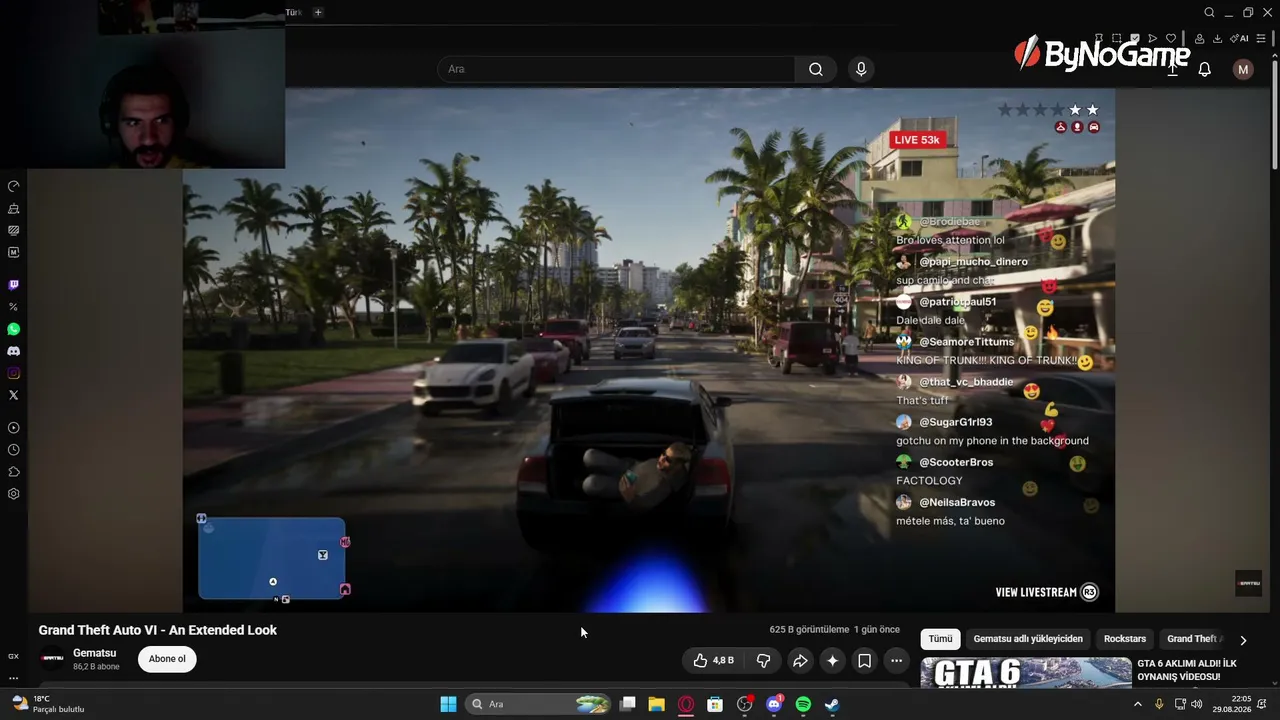
Task: Open Twitch in the Opera GX sidebar
Action: 13,285
